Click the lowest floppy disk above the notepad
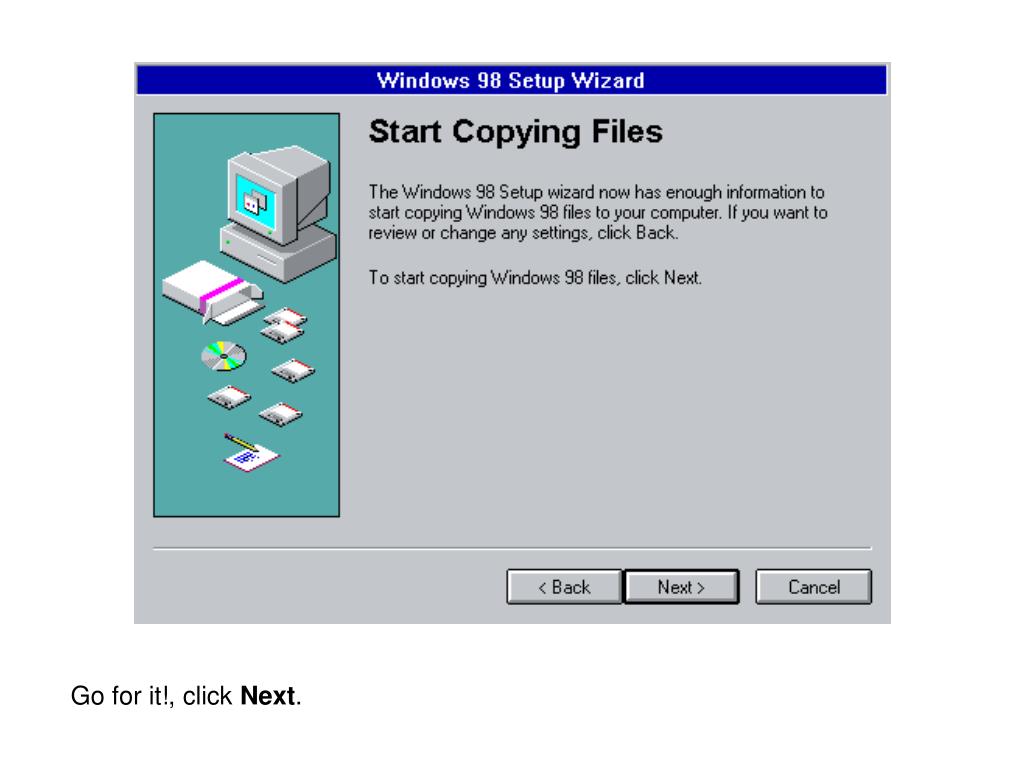Screen dimensions: 1024x768 280,414
